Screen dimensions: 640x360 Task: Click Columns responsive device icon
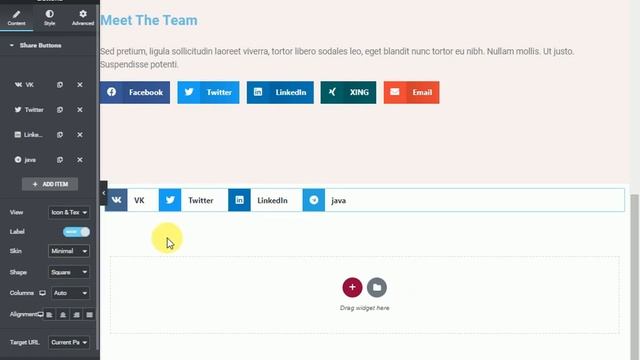tap(42, 293)
